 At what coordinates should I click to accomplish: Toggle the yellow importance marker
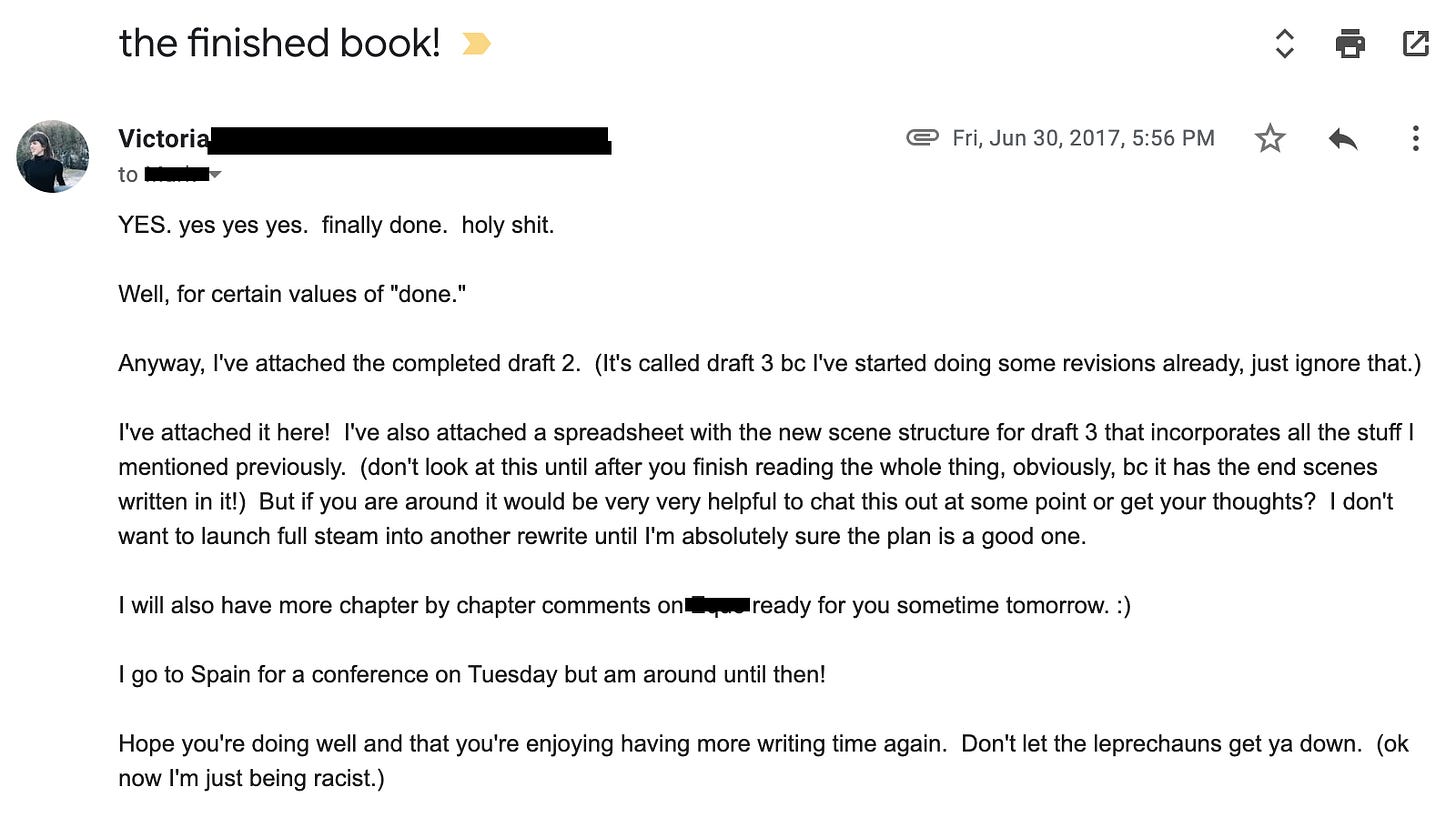(476, 44)
